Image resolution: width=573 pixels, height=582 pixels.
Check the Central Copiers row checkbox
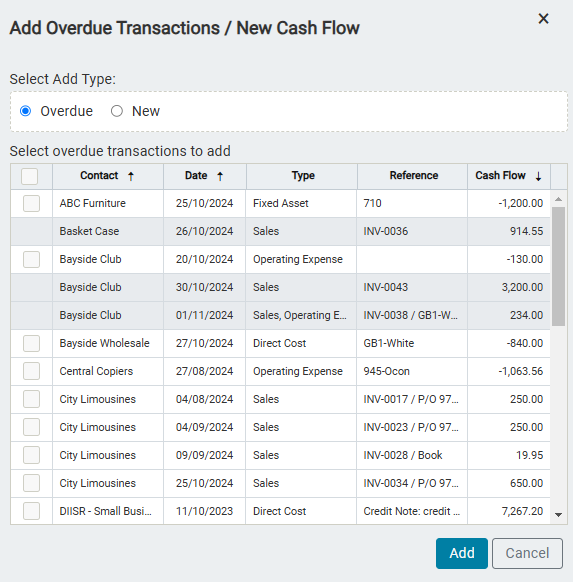click(x=31, y=371)
